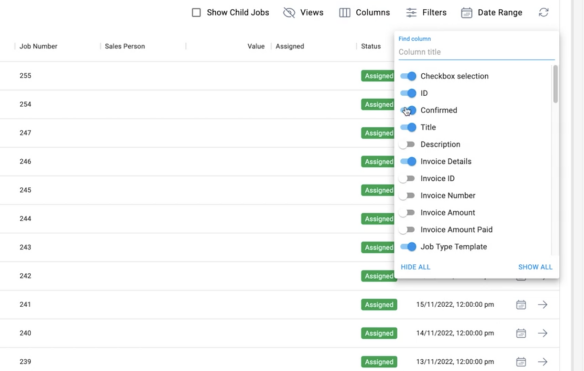Select job number 254 cell
Viewport: 584px width, 371px height.
point(25,104)
